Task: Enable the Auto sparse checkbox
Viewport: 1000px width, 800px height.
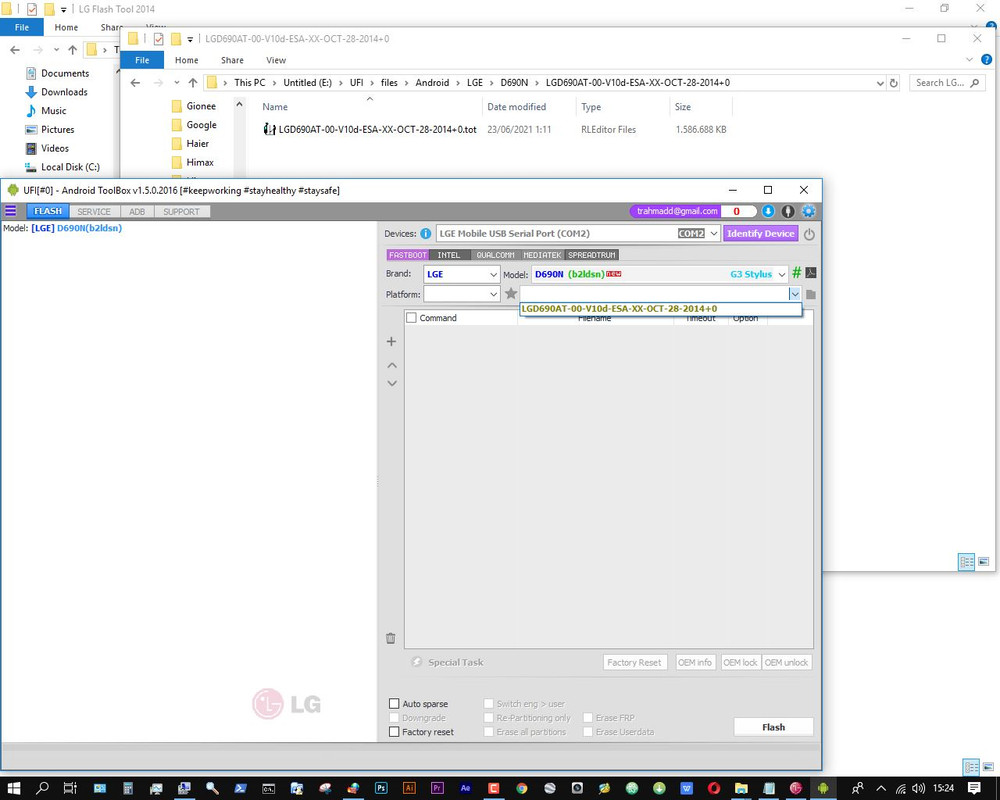Action: tap(394, 704)
